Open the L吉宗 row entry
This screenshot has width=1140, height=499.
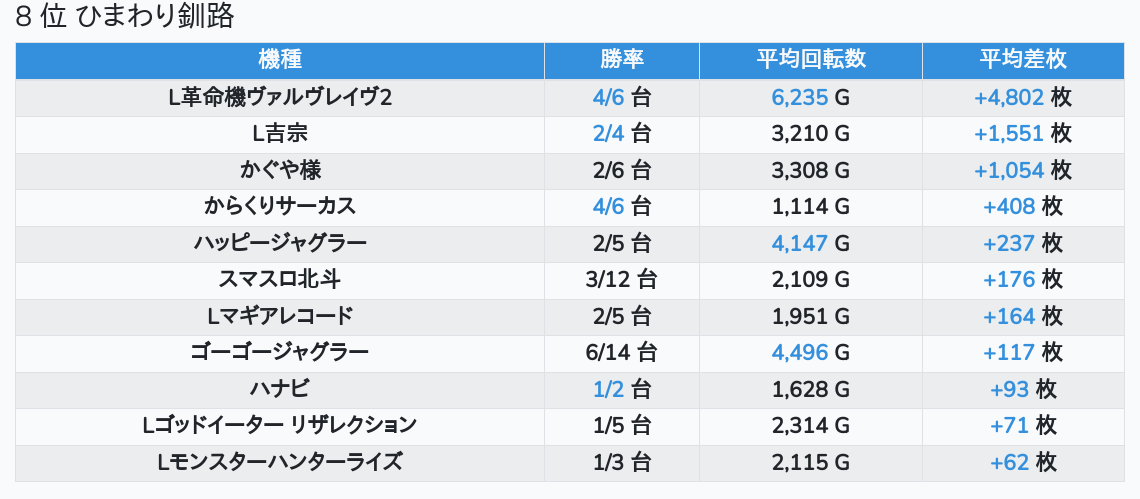click(280, 134)
